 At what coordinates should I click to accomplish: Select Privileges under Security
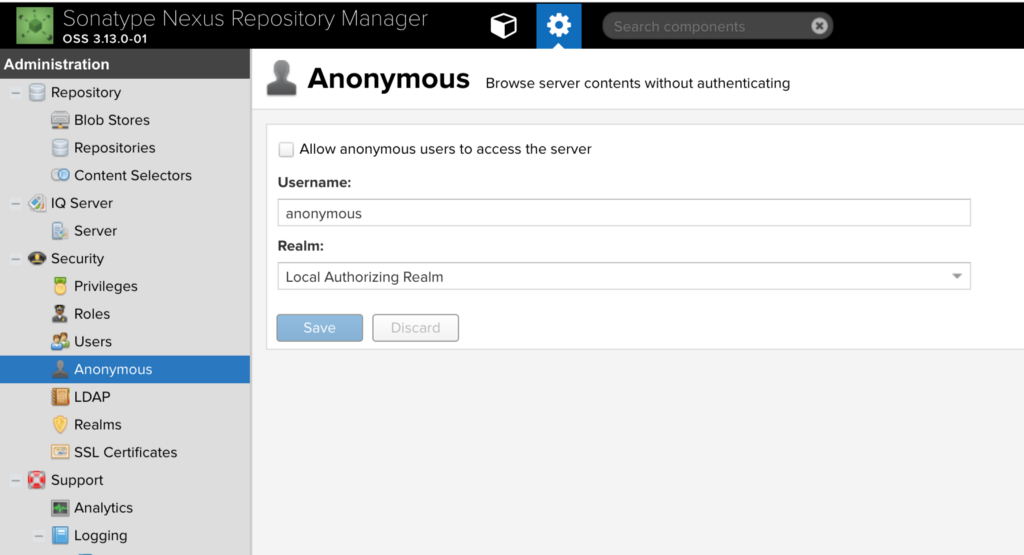[x=105, y=286]
